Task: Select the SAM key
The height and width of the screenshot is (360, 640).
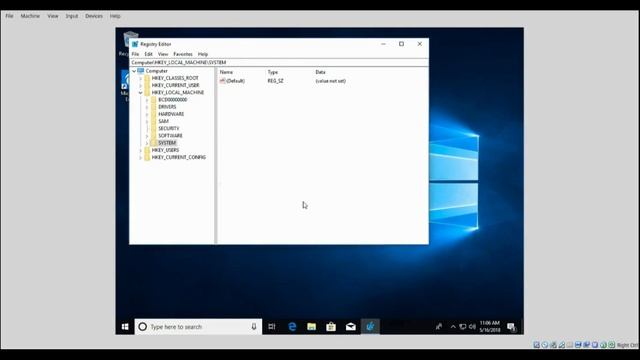Action: 163,121
